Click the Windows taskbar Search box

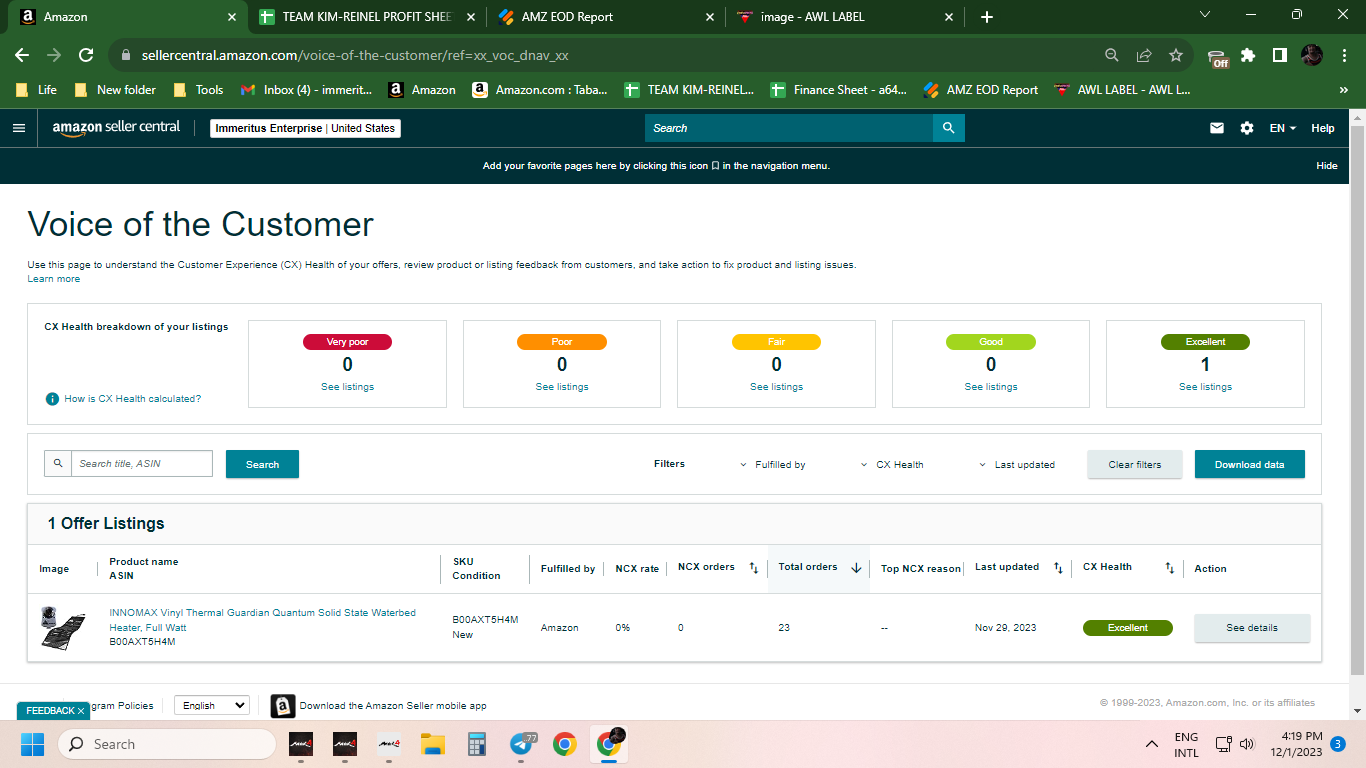click(167, 744)
